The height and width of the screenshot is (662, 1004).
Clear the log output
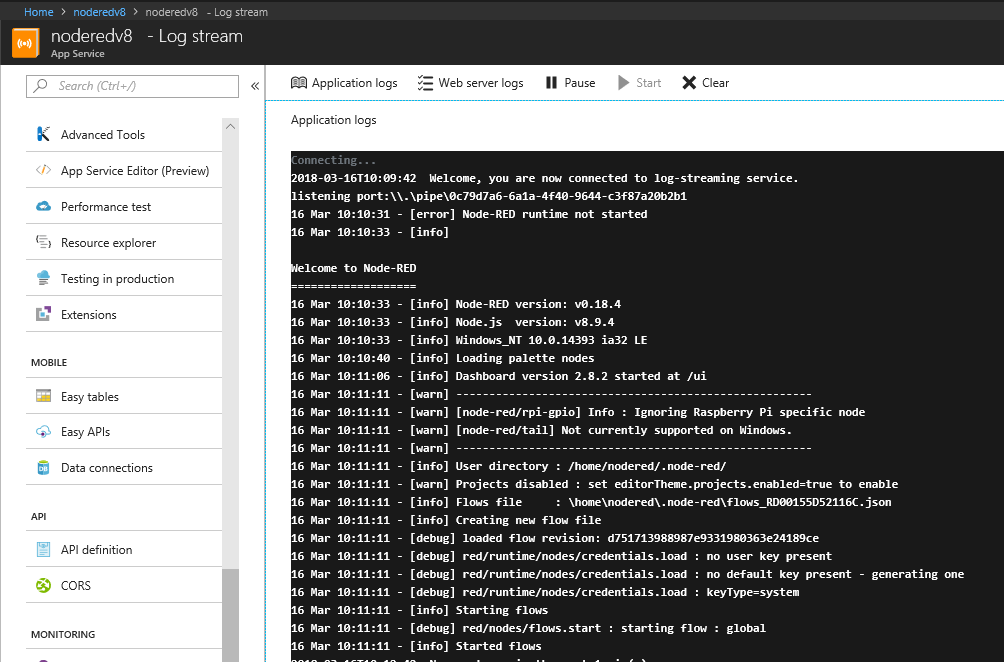tap(706, 83)
